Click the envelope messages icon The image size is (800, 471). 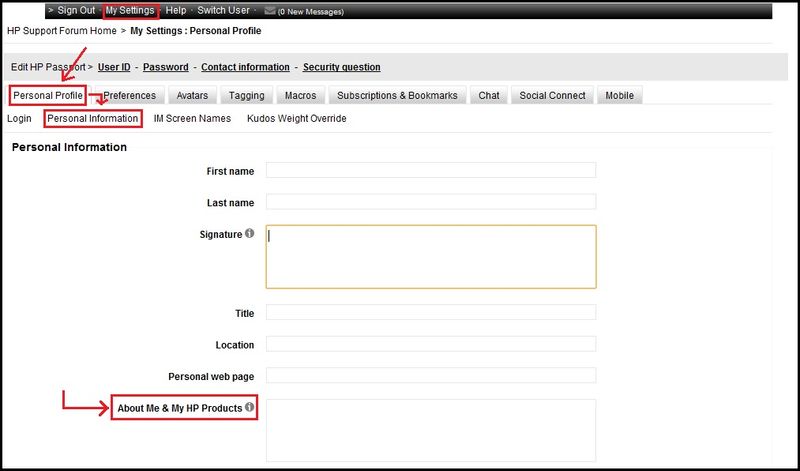pyautogui.click(x=270, y=11)
